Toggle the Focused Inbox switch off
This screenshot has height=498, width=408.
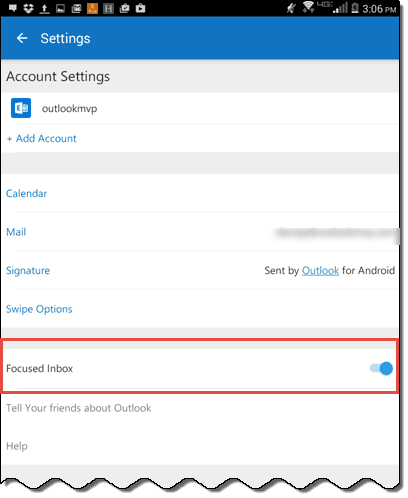pos(381,368)
